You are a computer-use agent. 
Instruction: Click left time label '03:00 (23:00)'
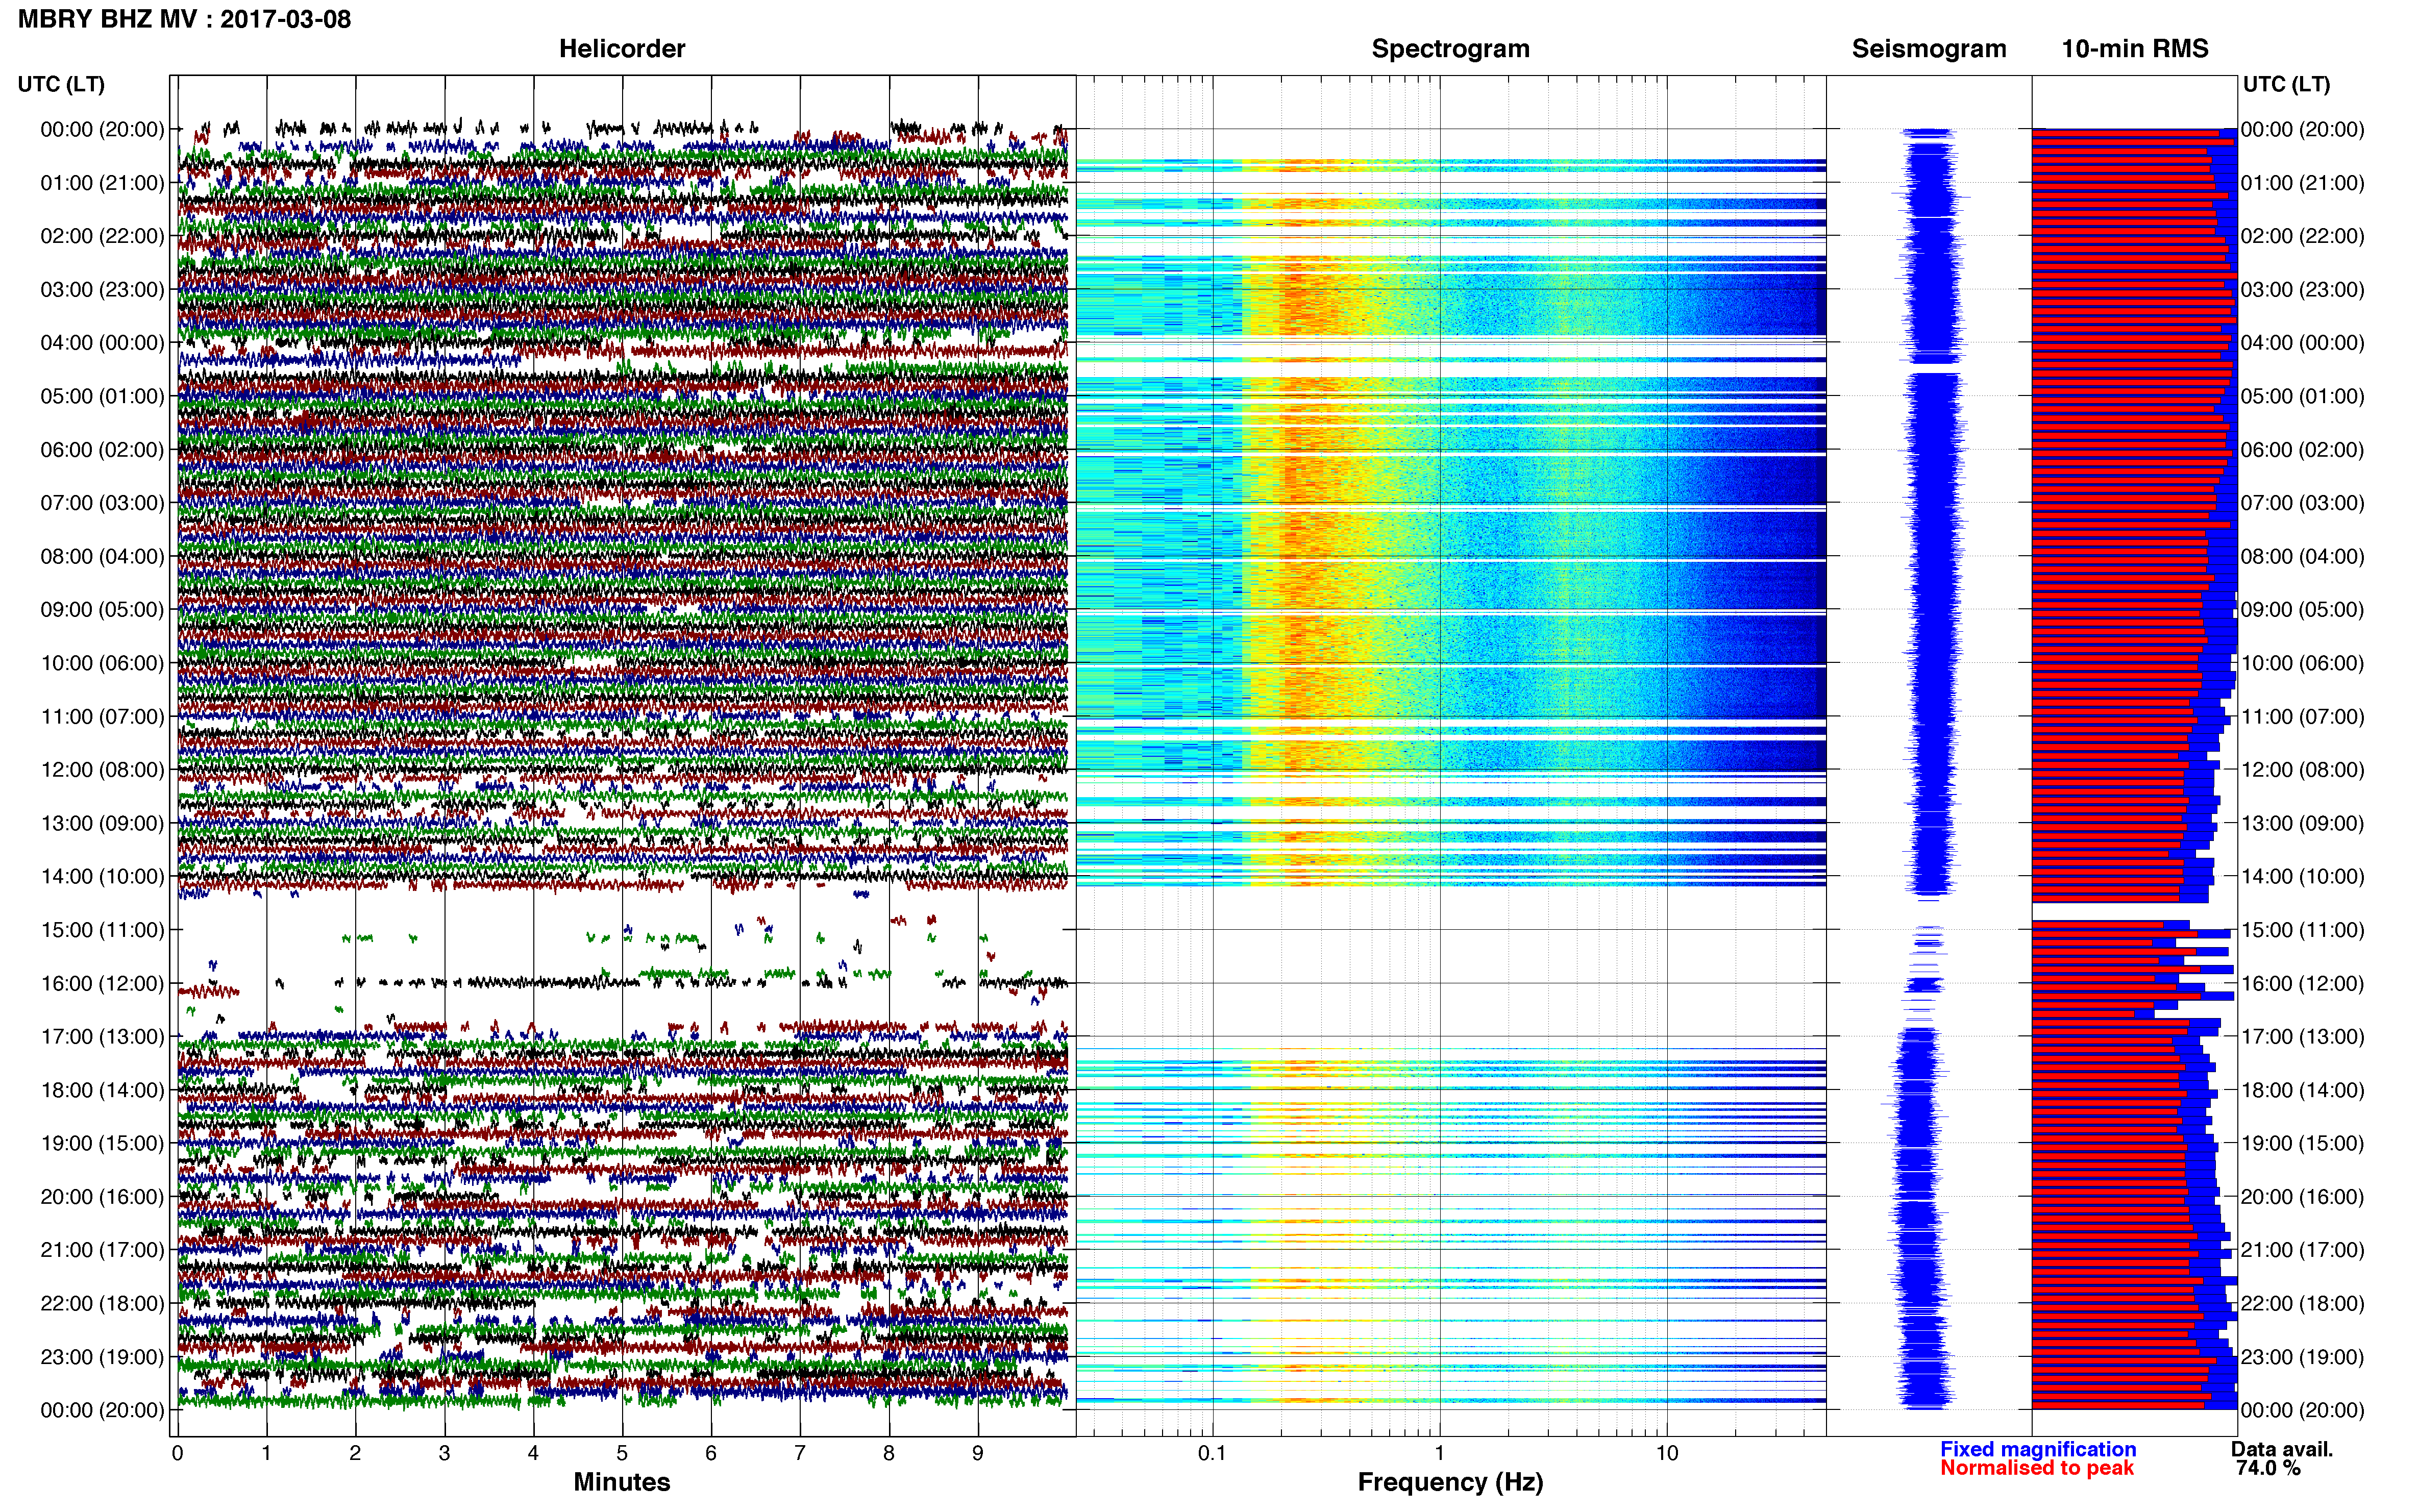(x=102, y=290)
